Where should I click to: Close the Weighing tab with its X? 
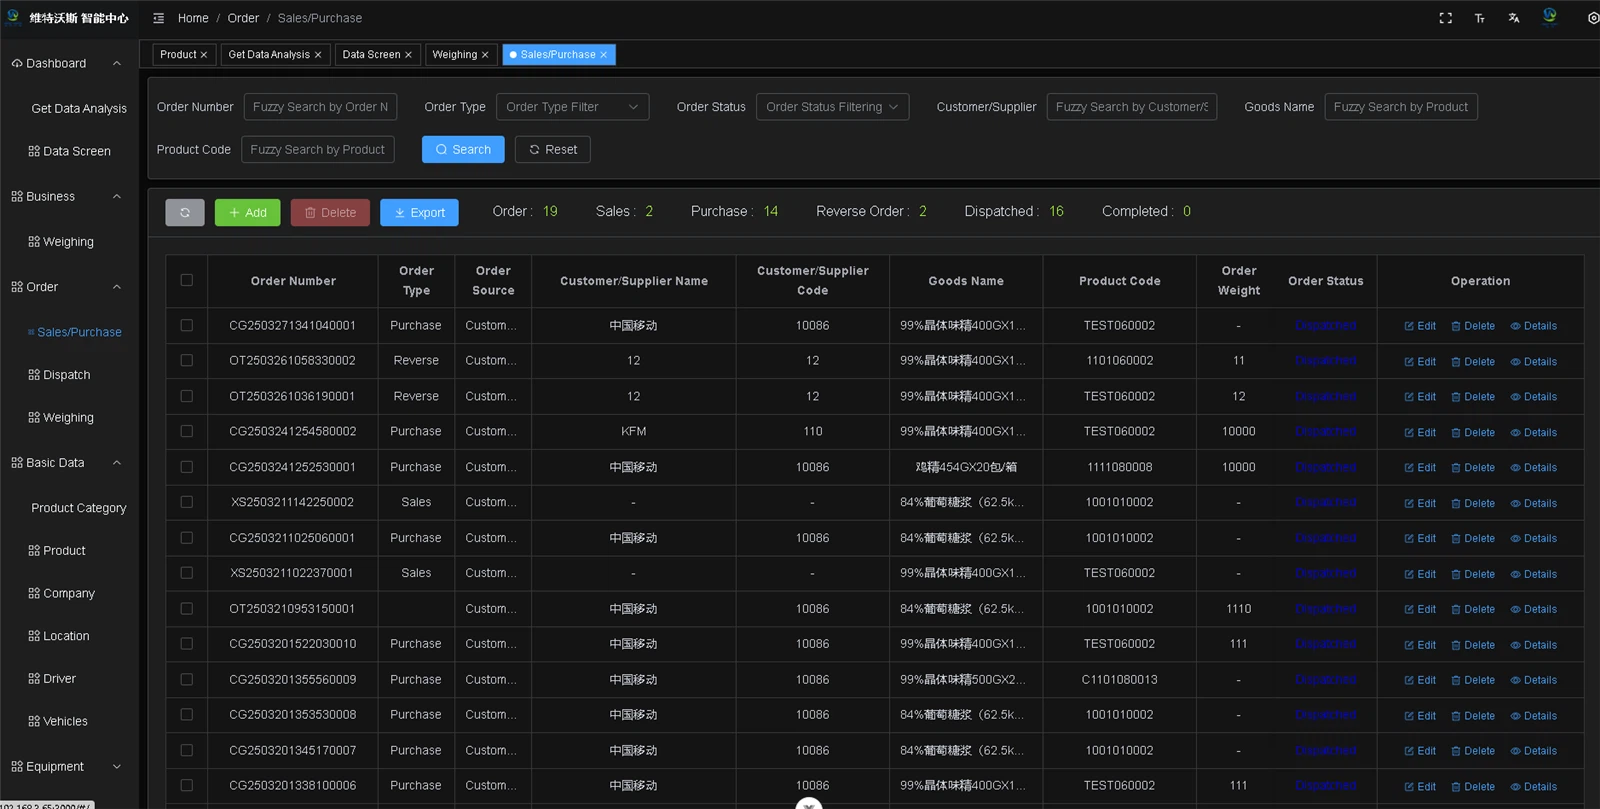485,55
